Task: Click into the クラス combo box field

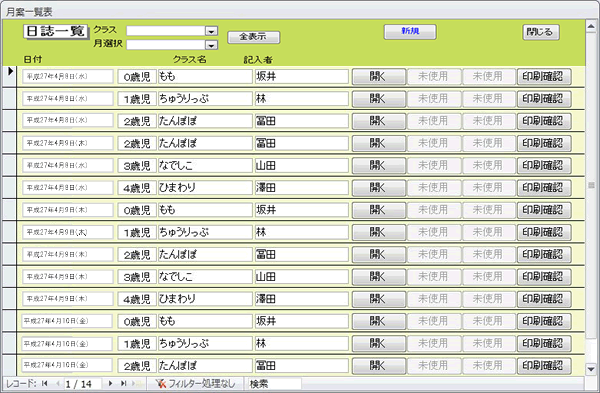Action: [x=166, y=31]
